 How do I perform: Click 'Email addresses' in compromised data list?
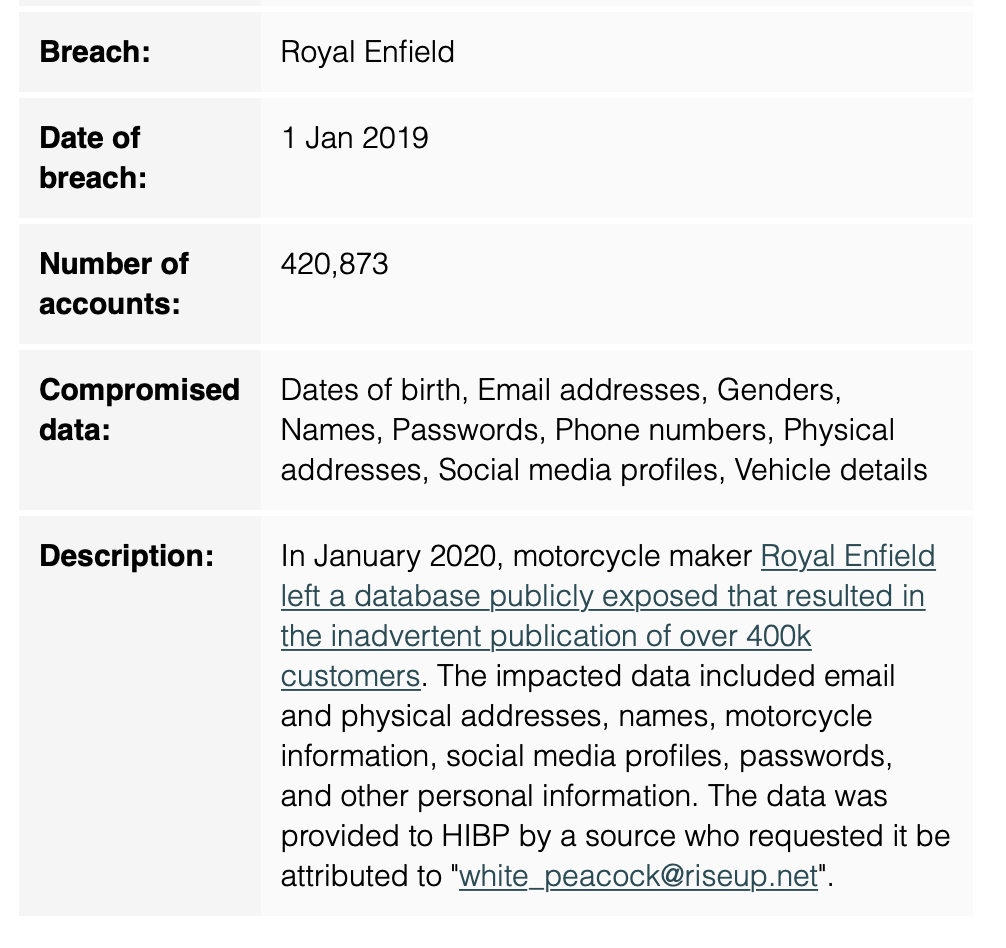tap(588, 390)
